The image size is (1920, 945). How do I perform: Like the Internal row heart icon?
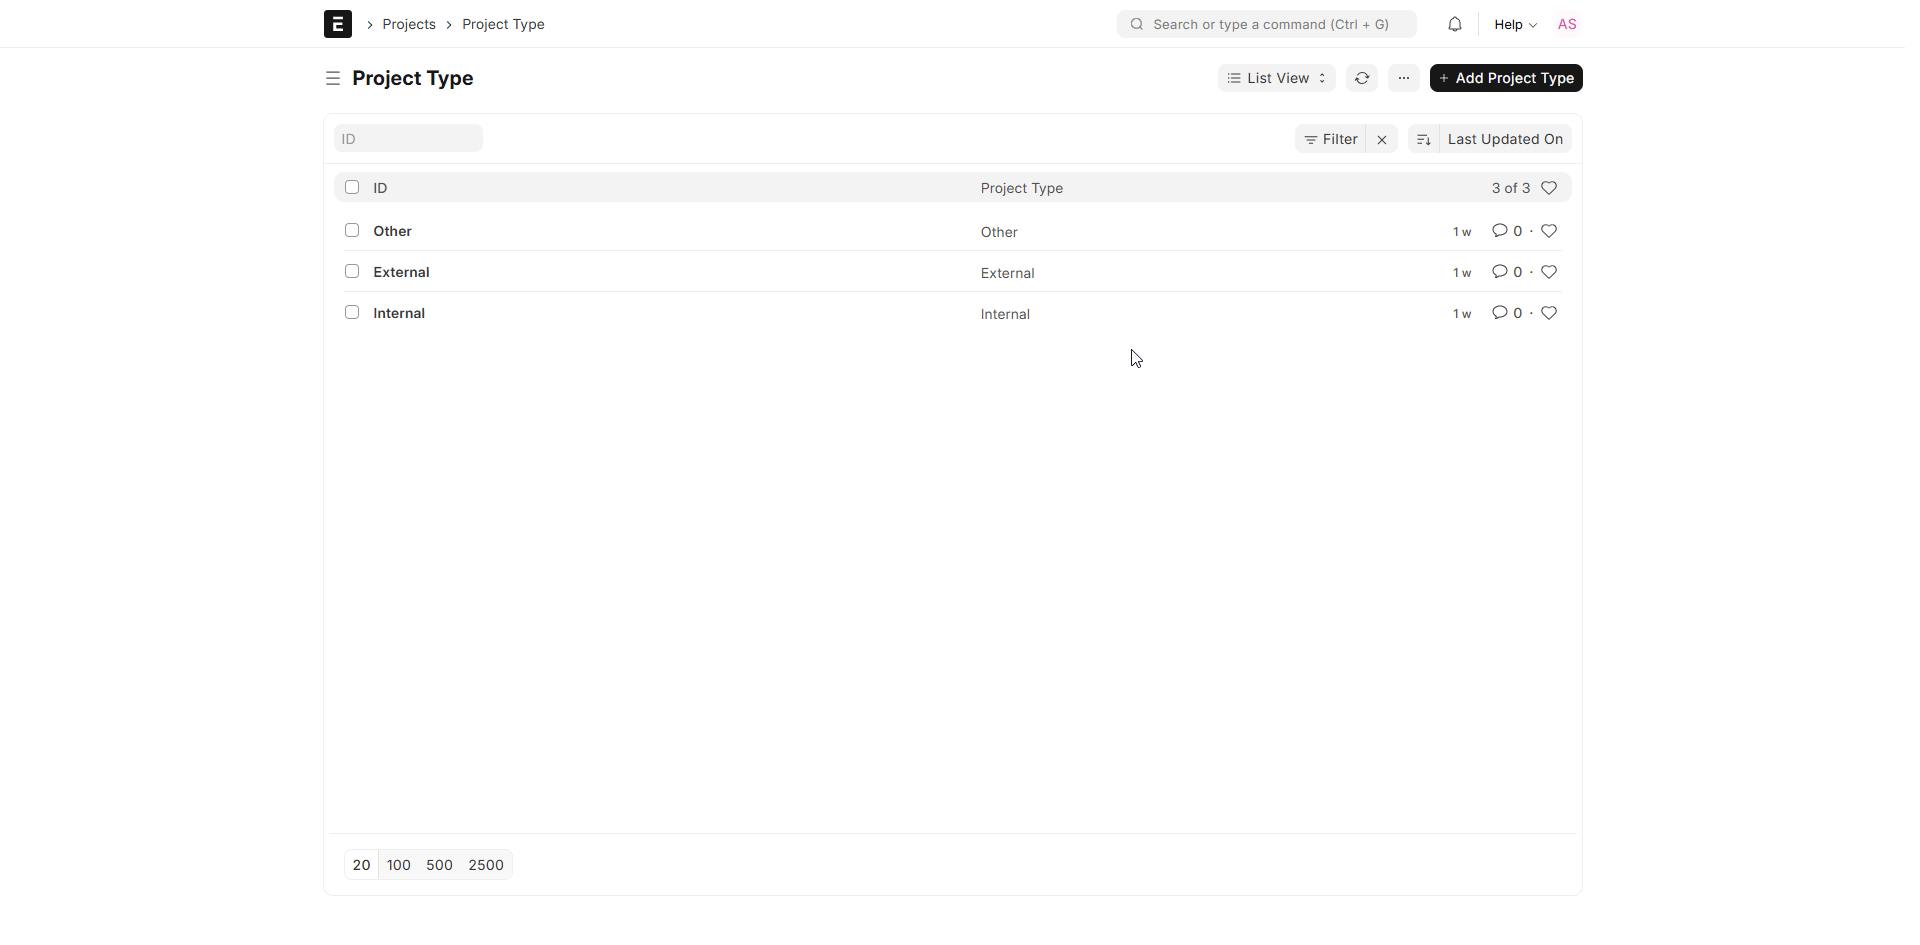pyautogui.click(x=1549, y=313)
